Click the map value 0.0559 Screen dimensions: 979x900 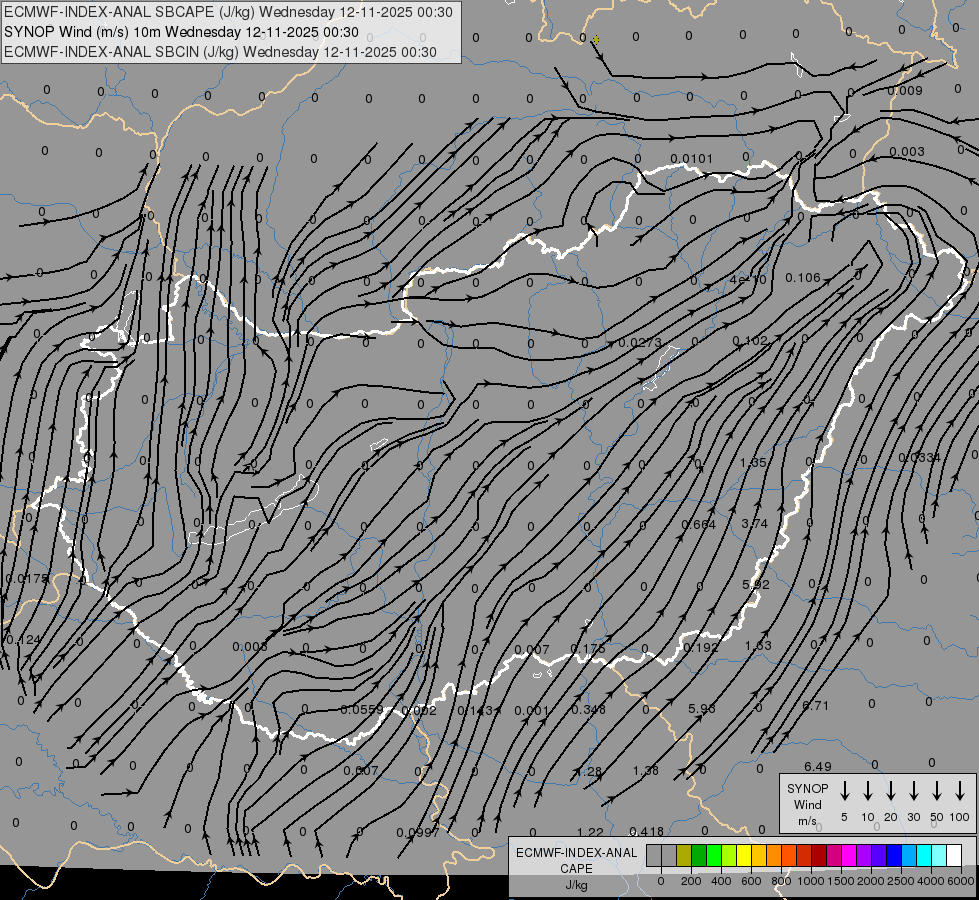(362, 710)
